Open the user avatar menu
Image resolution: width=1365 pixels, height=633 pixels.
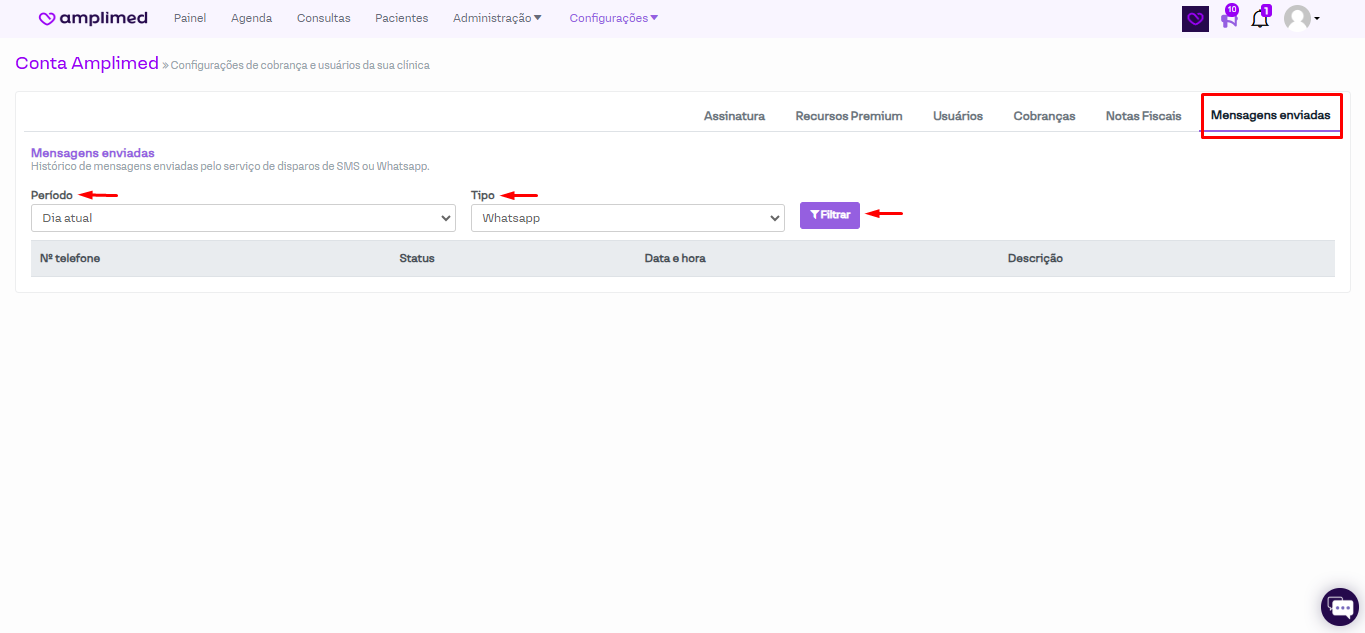[1301, 19]
